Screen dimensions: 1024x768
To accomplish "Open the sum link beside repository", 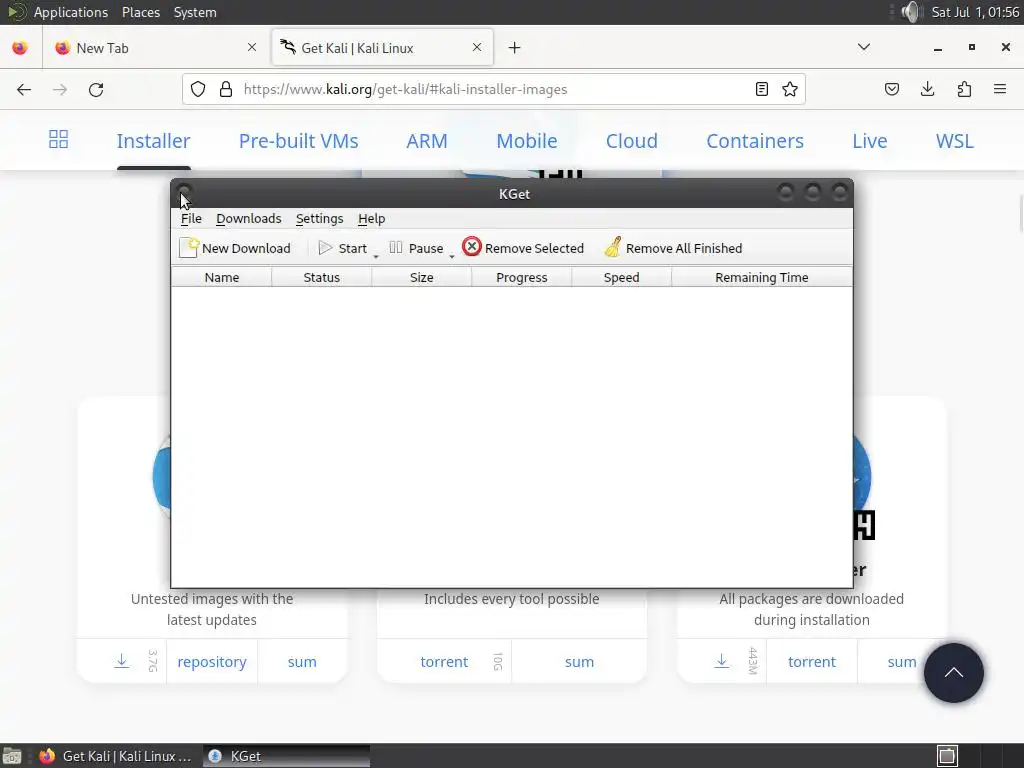I will coord(302,662).
